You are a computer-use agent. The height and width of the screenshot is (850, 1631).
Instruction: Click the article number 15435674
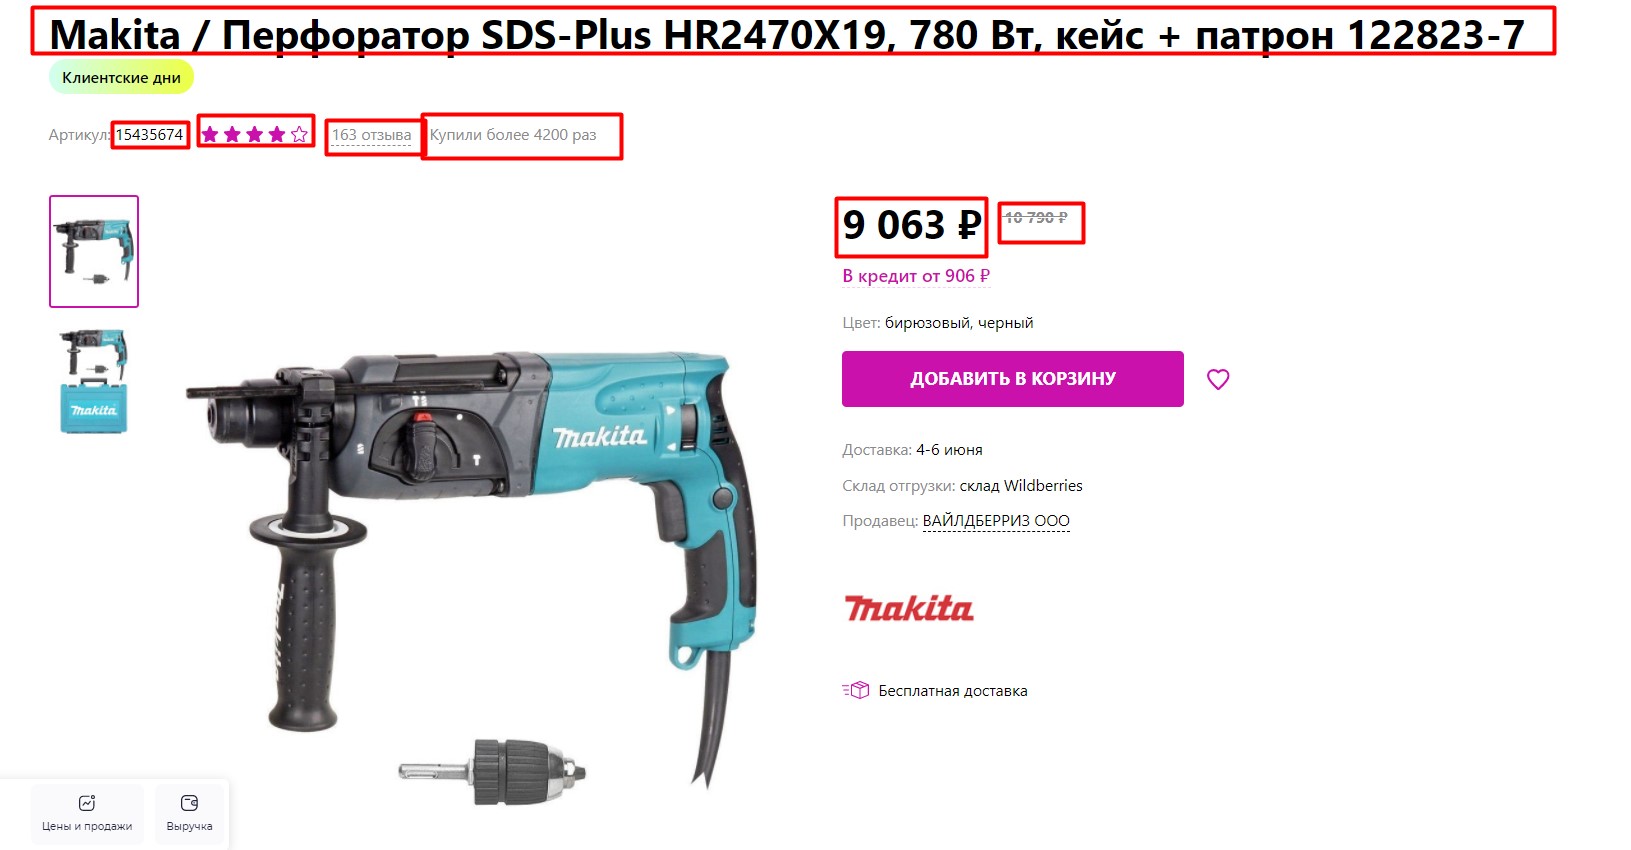(x=150, y=135)
